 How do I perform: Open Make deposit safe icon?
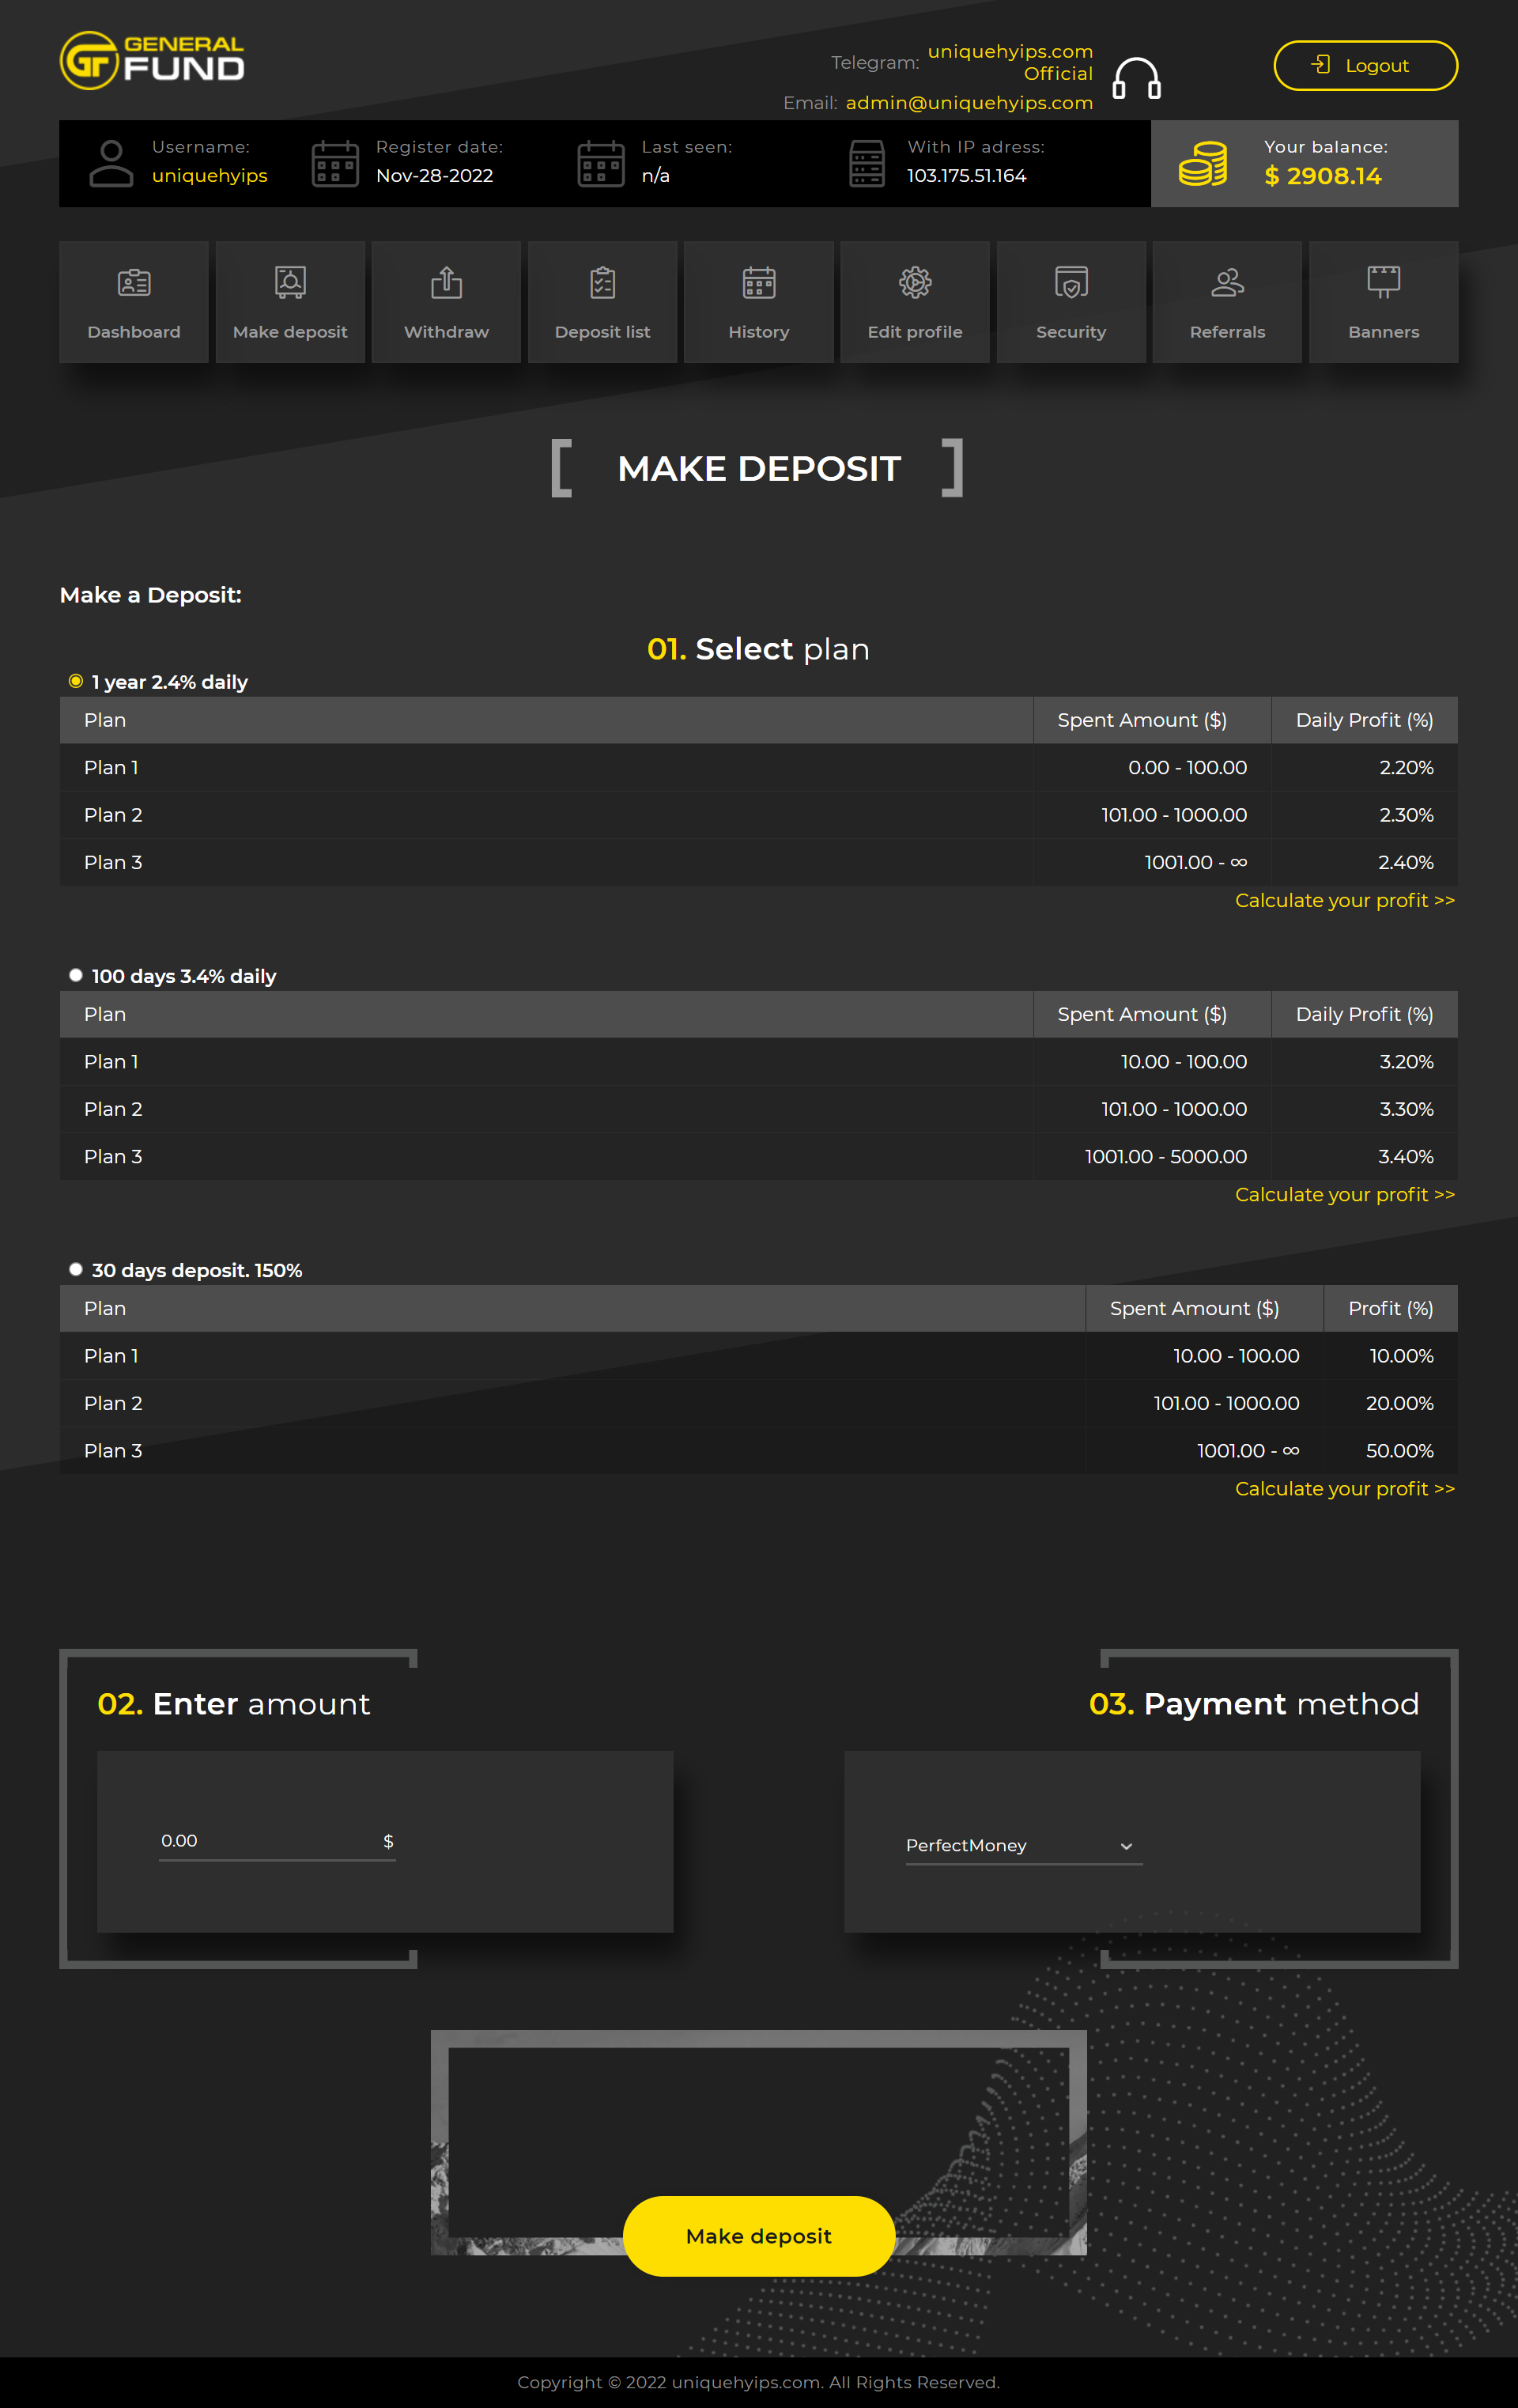pos(290,283)
